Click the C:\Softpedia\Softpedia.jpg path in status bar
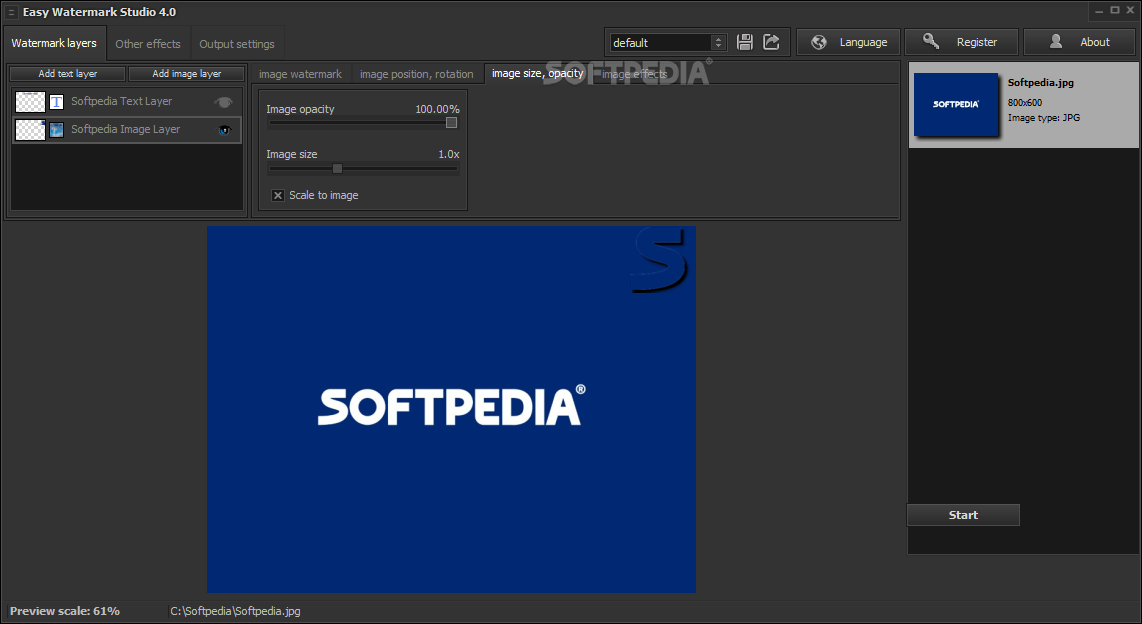 pos(235,611)
